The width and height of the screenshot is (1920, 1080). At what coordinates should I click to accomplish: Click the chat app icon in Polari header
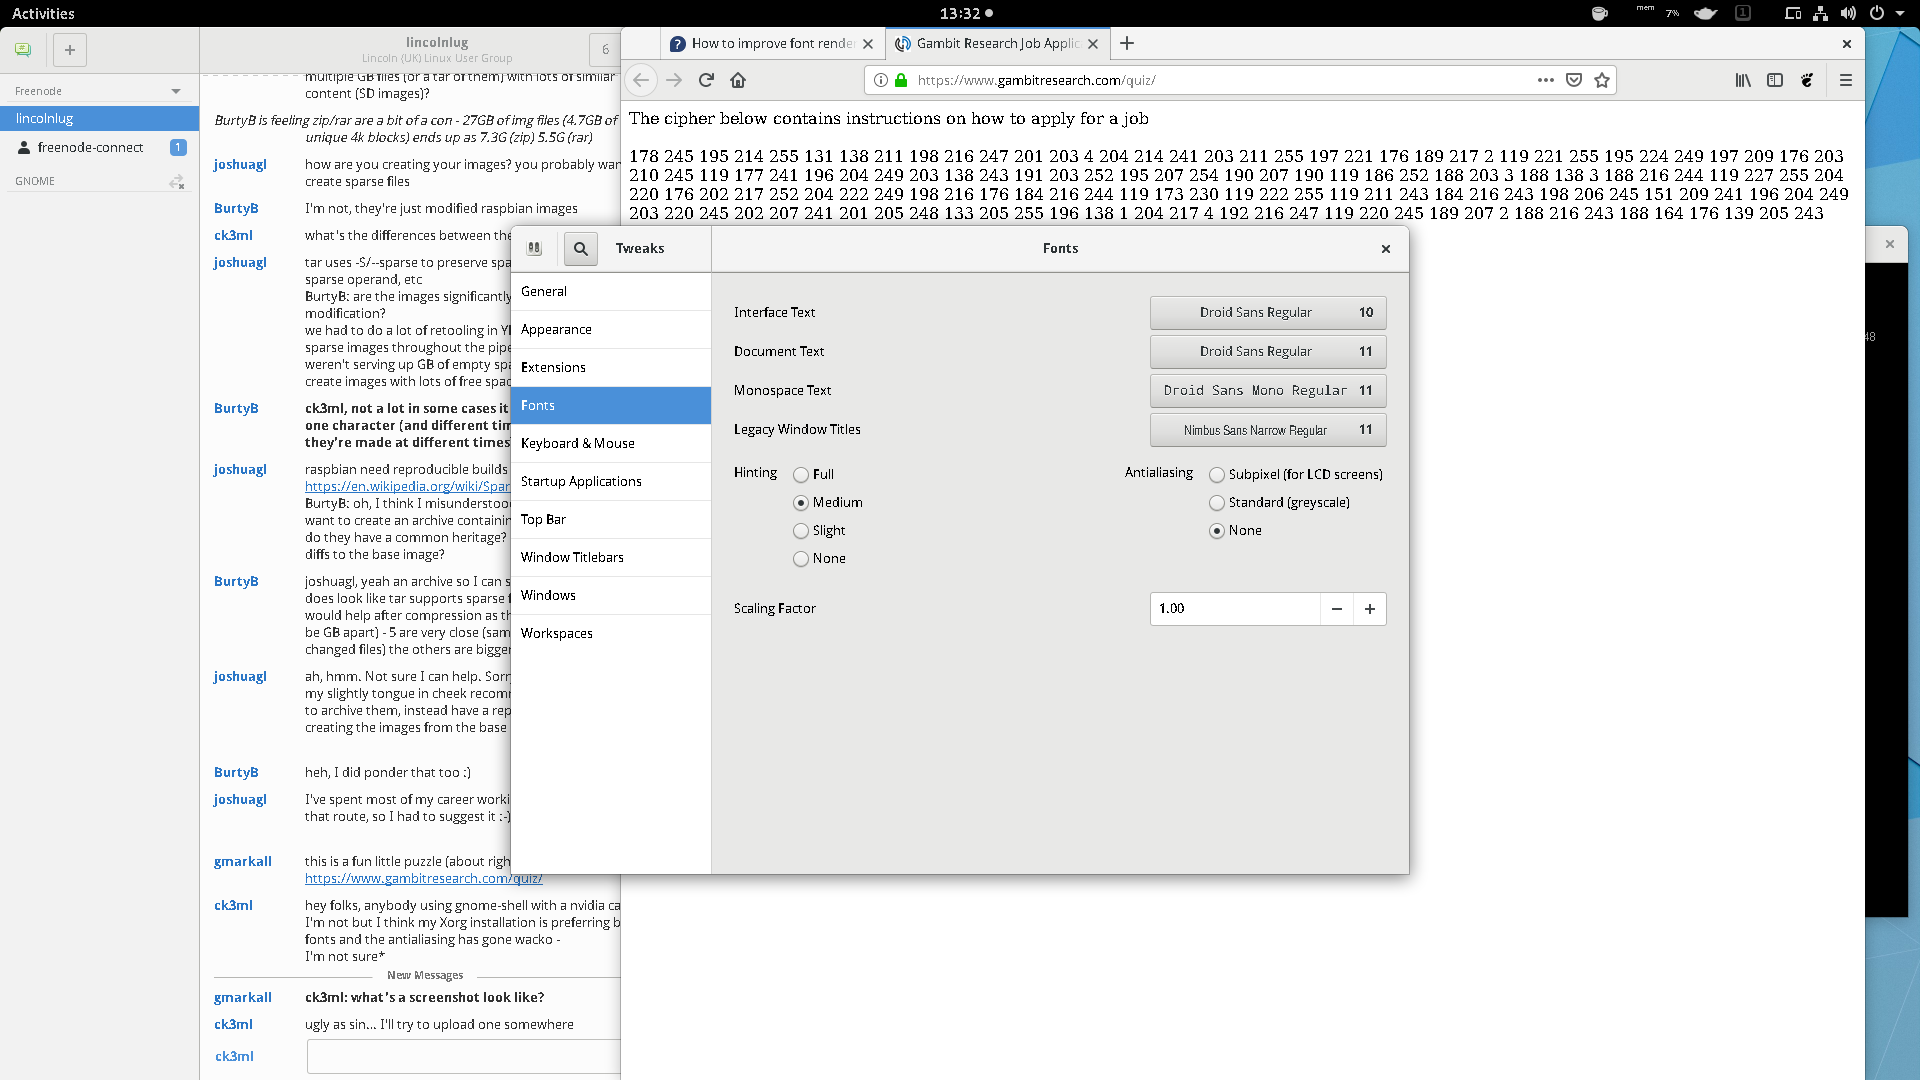click(x=23, y=50)
